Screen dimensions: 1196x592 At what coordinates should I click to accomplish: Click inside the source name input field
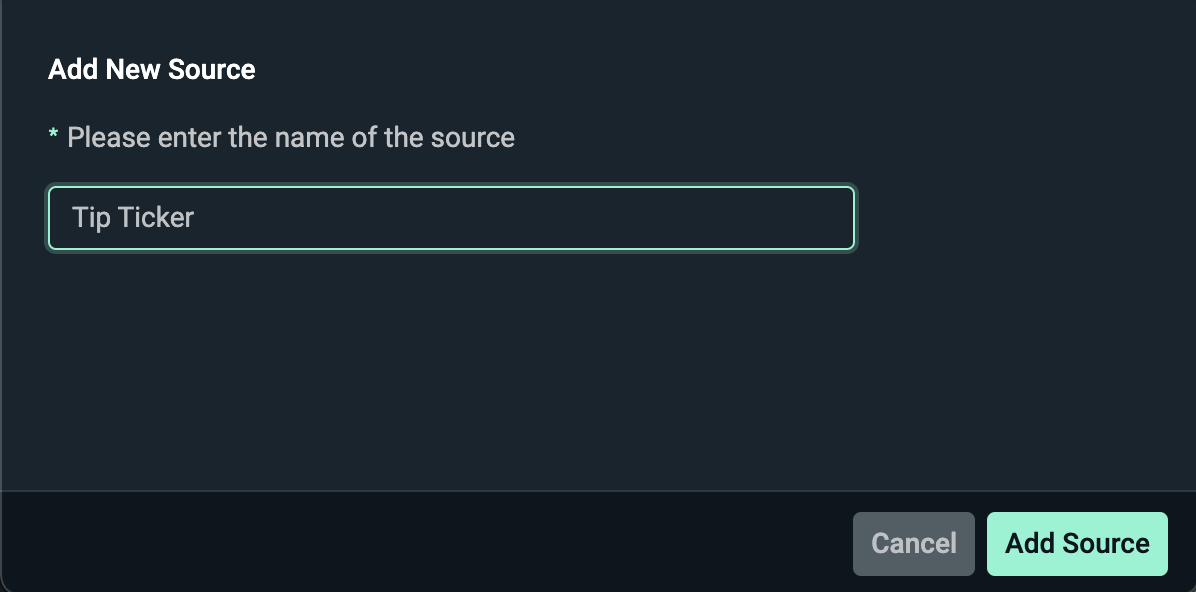click(450, 217)
